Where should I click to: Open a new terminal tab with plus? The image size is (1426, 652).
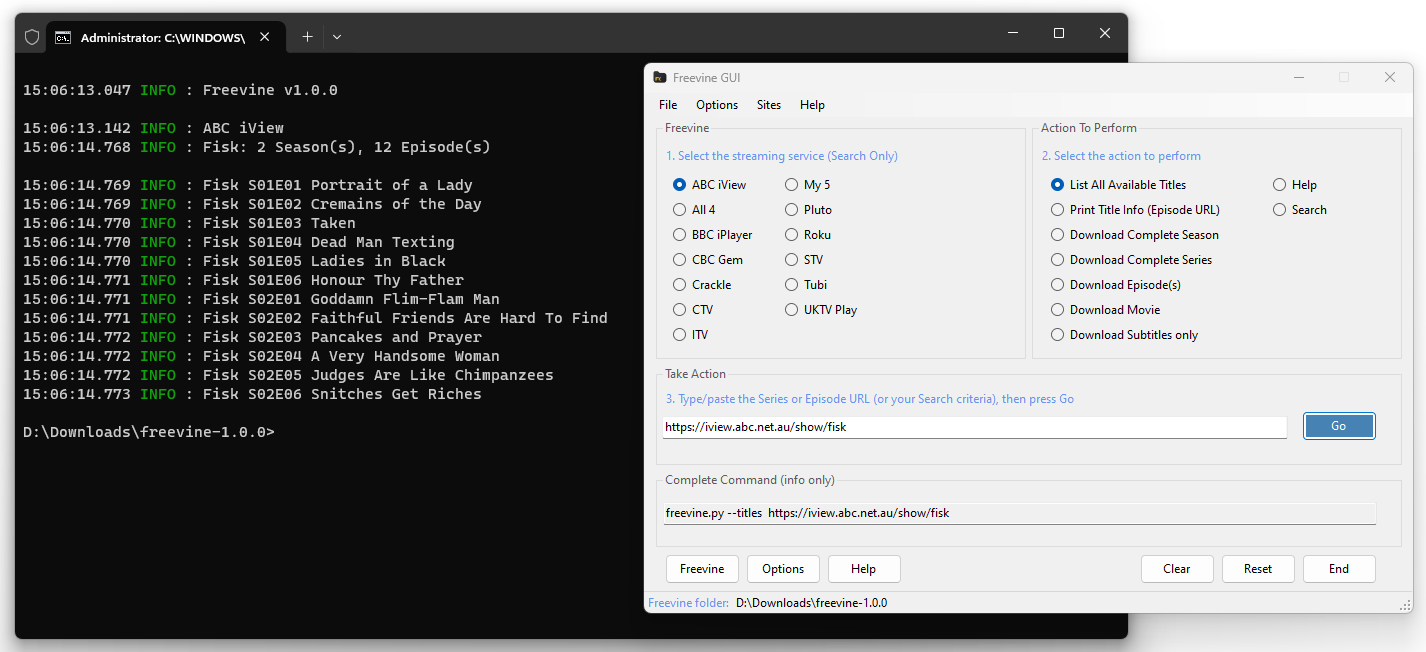(x=307, y=37)
